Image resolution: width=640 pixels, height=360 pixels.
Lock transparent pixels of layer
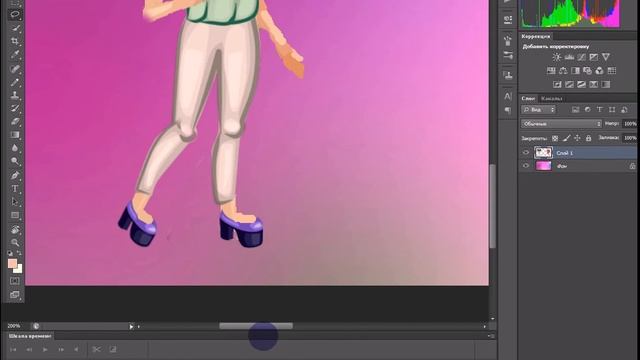pyautogui.click(x=555, y=138)
